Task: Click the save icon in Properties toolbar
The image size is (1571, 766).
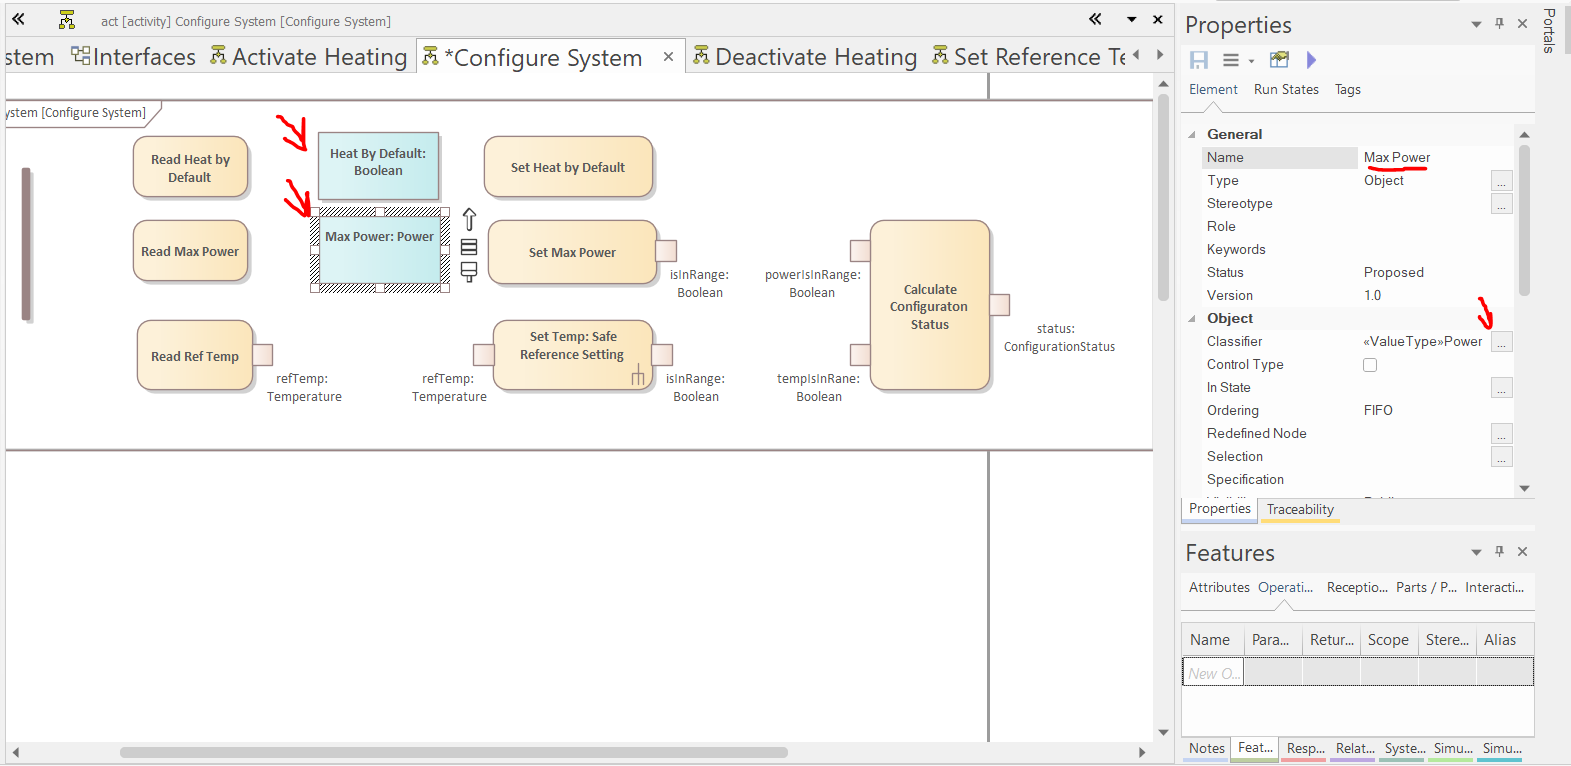Action: pos(1198,60)
